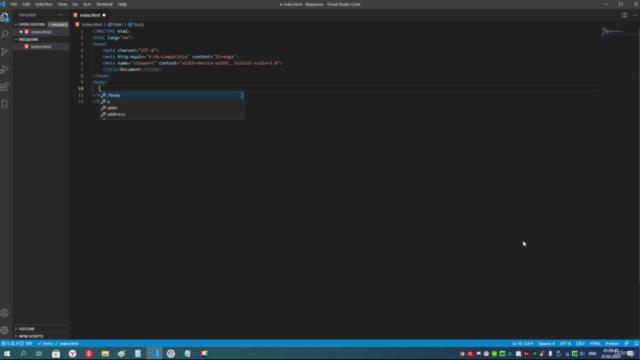
Task: Click index.html in the breadcrumb
Action: [x=91, y=24]
